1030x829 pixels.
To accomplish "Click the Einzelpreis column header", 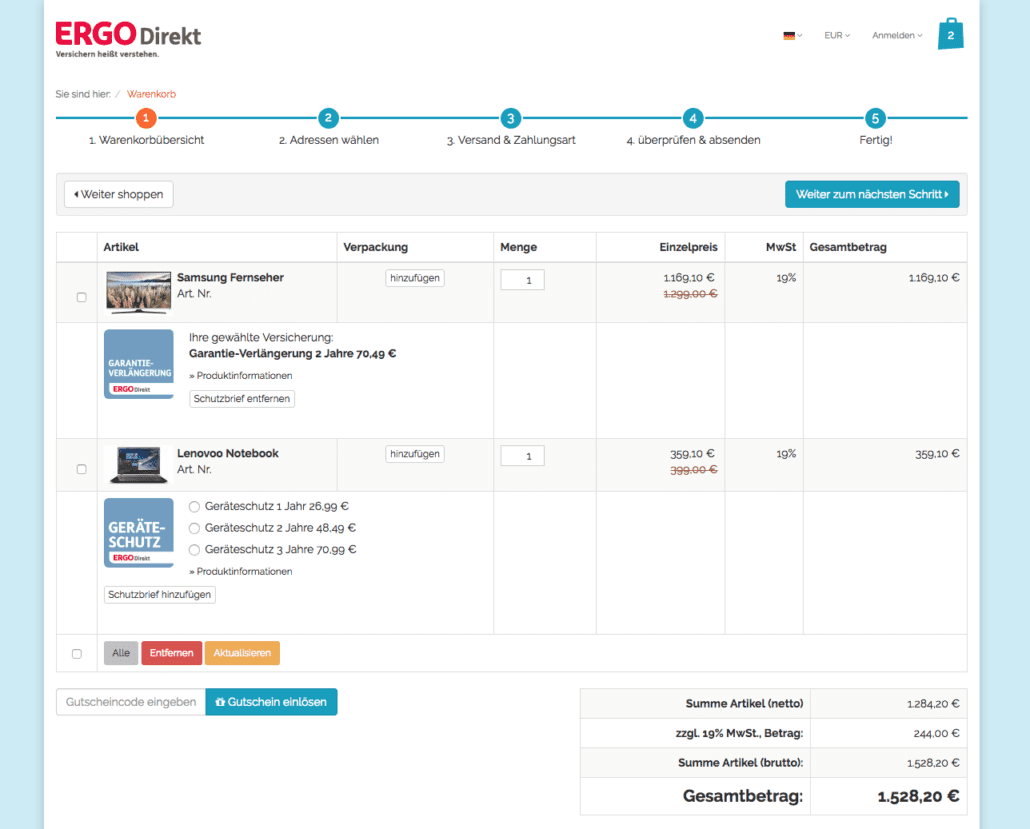I will (688, 247).
